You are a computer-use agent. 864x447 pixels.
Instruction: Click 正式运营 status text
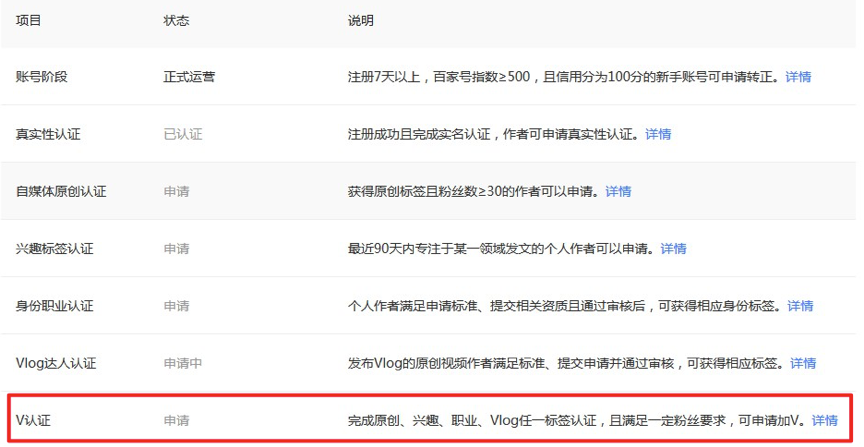pyautogui.click(x=189, y=77)
